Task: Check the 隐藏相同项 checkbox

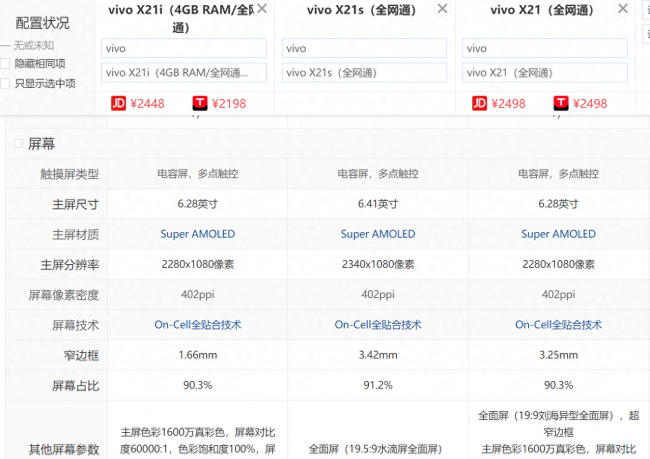Action: coord(5,63)
